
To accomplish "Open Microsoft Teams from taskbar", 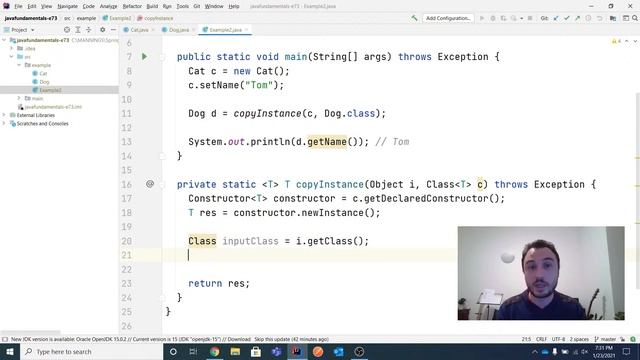I will click(x=276, y=351).
